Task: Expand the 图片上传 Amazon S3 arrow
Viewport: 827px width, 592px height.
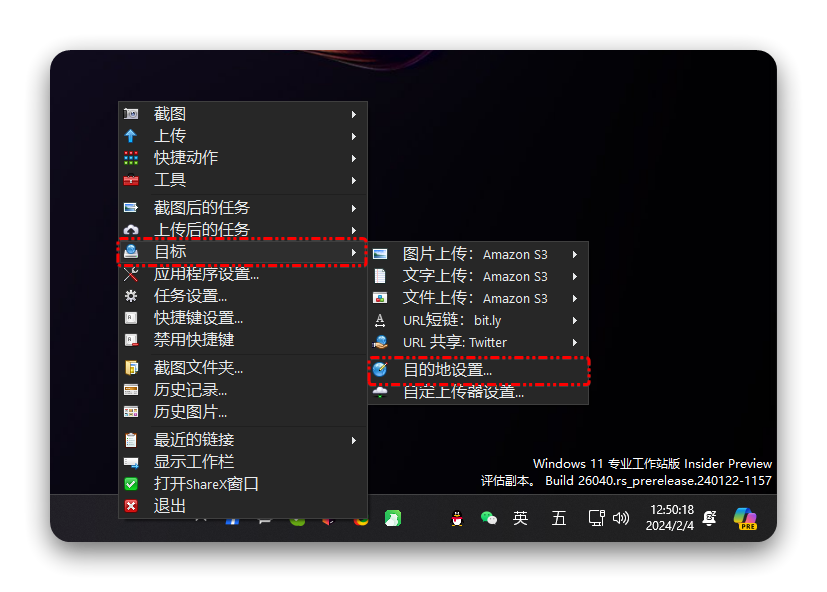Action: (575, 254)
